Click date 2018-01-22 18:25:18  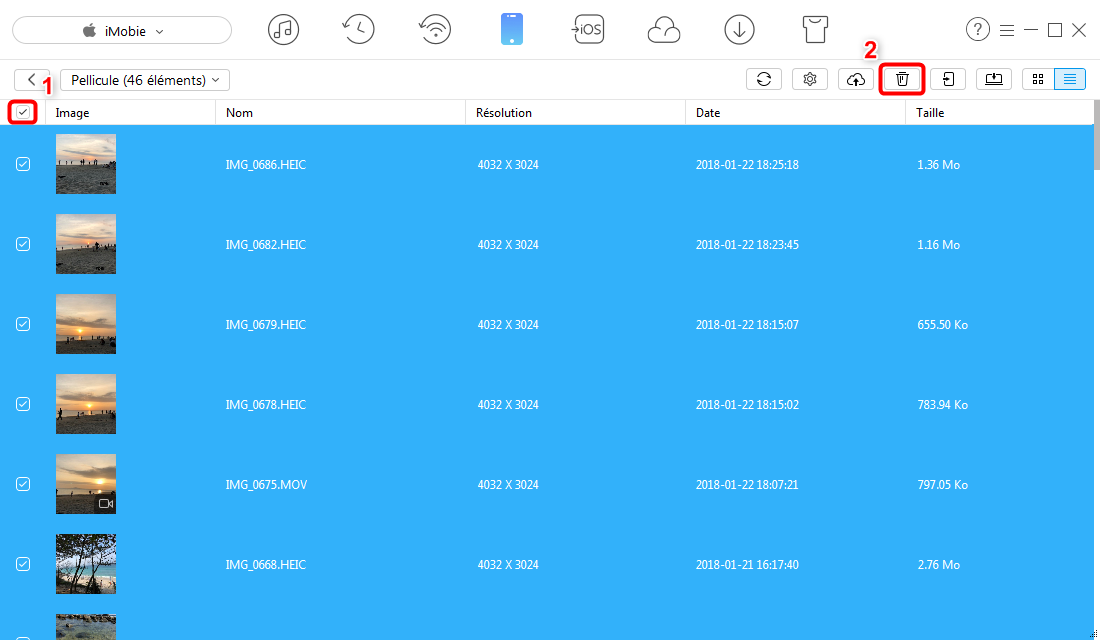(747, 165)
